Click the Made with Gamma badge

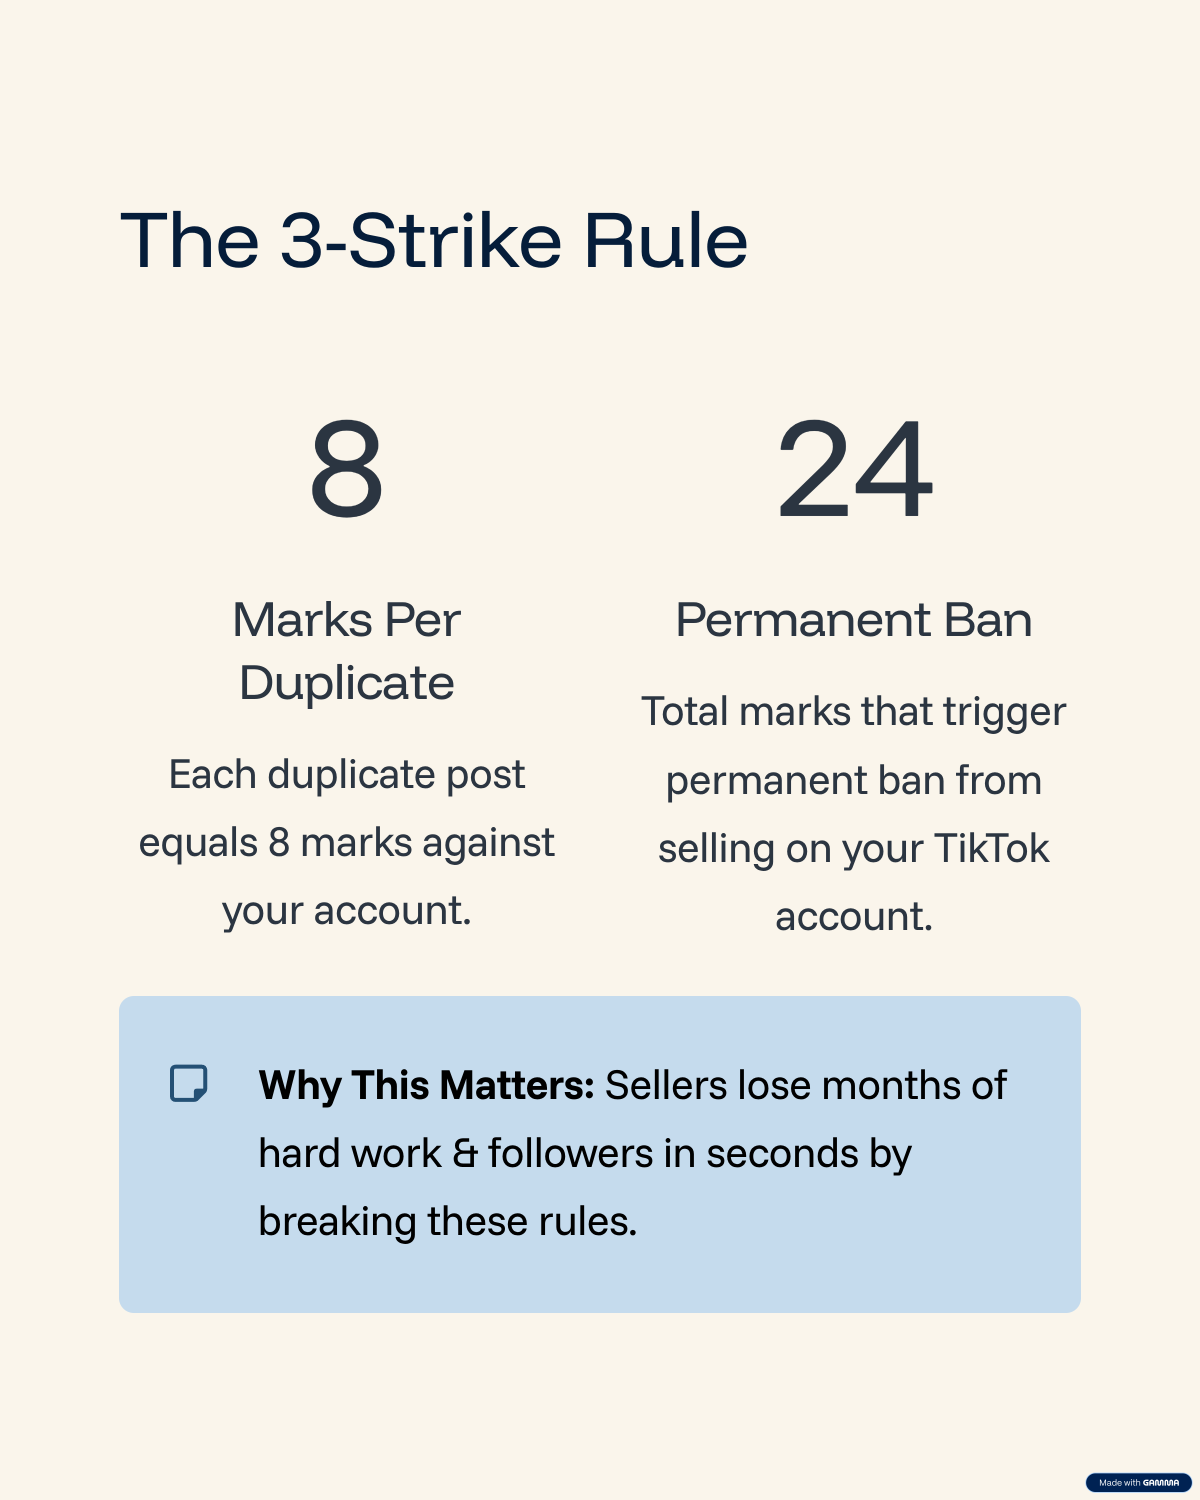pos(1138,1483)
